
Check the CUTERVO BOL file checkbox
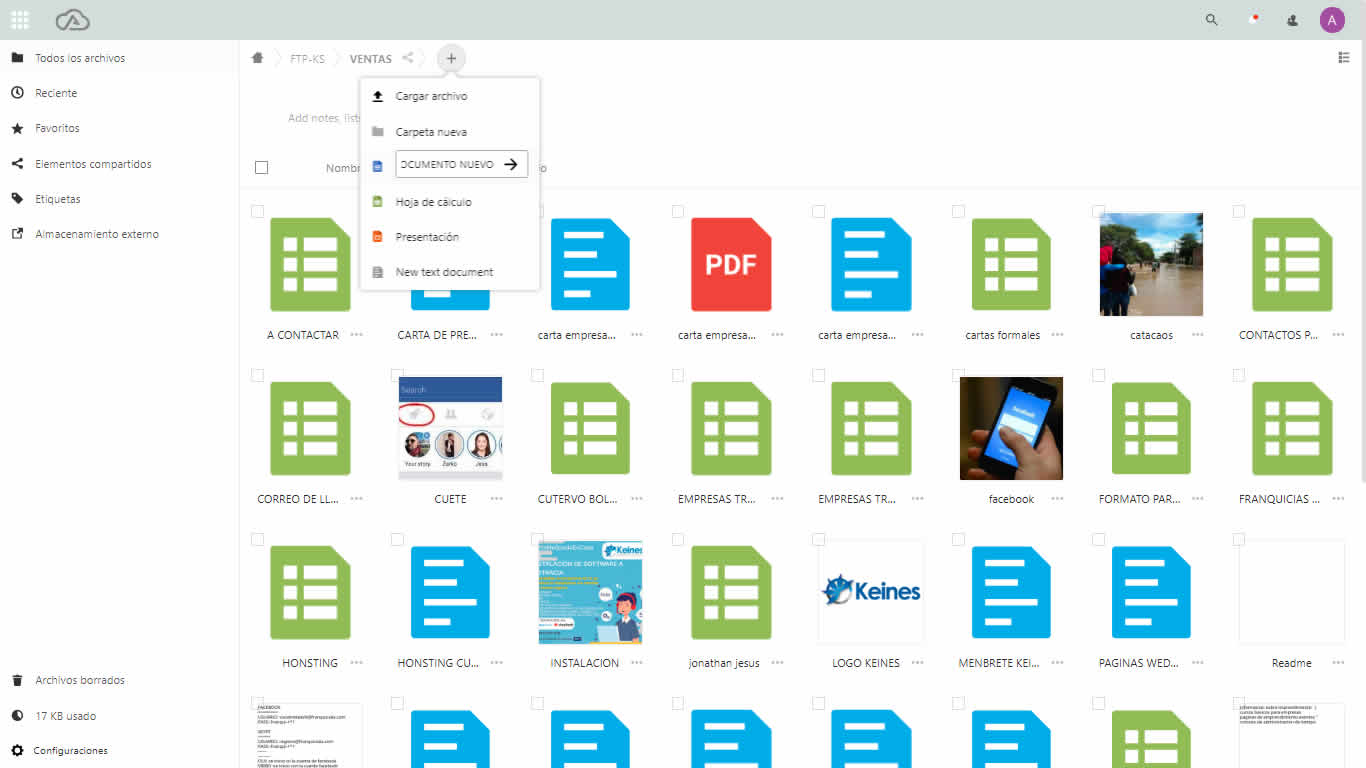537,375
